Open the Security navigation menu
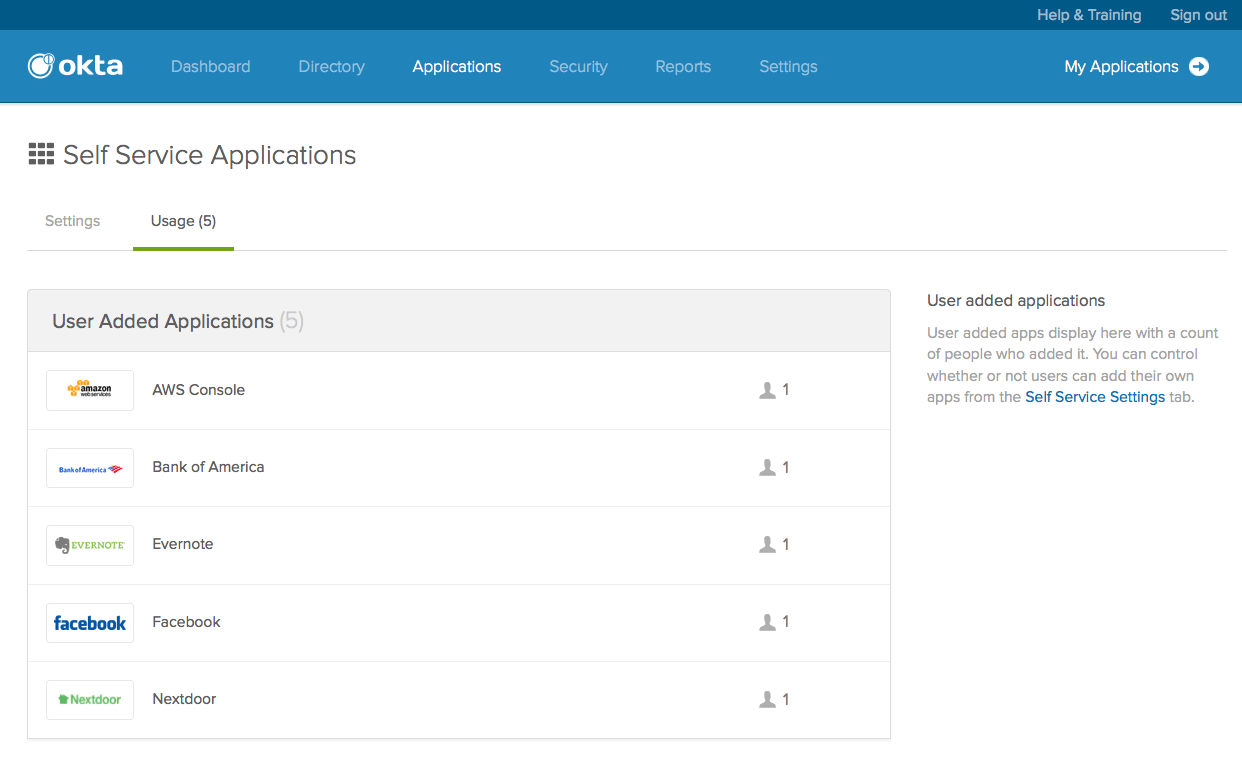The height and width of the screenshot is (776, 1242). point(578,67)
